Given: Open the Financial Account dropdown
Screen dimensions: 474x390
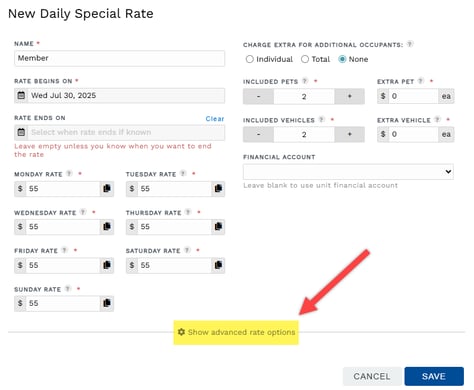Looking at the screenshot, I should coord(348,172).
